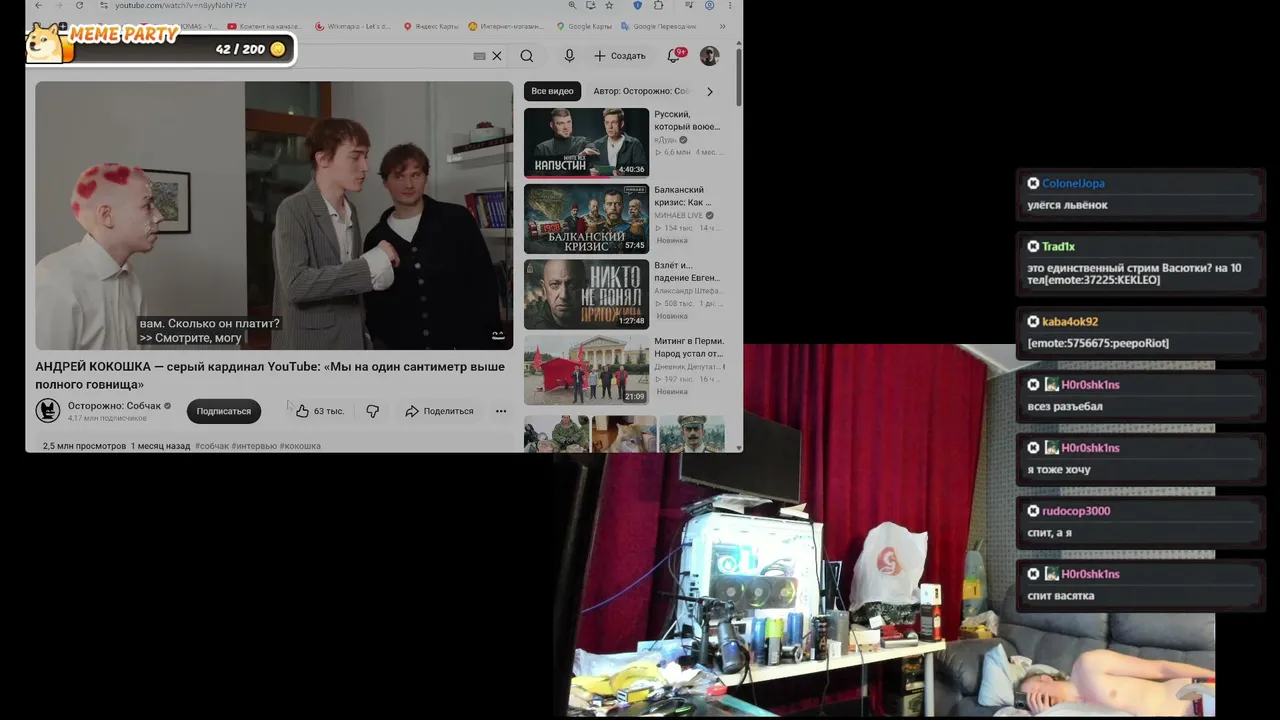Click the kaba4ok92 username in chat
Image resolution: width=1280 pixels, height=720 pixels.
tap(1070, 321)
